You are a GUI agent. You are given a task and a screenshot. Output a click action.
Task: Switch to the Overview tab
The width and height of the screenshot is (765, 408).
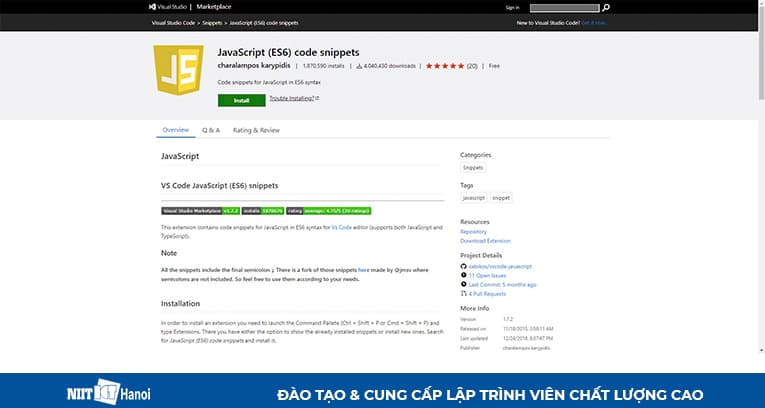click(176, 130)
